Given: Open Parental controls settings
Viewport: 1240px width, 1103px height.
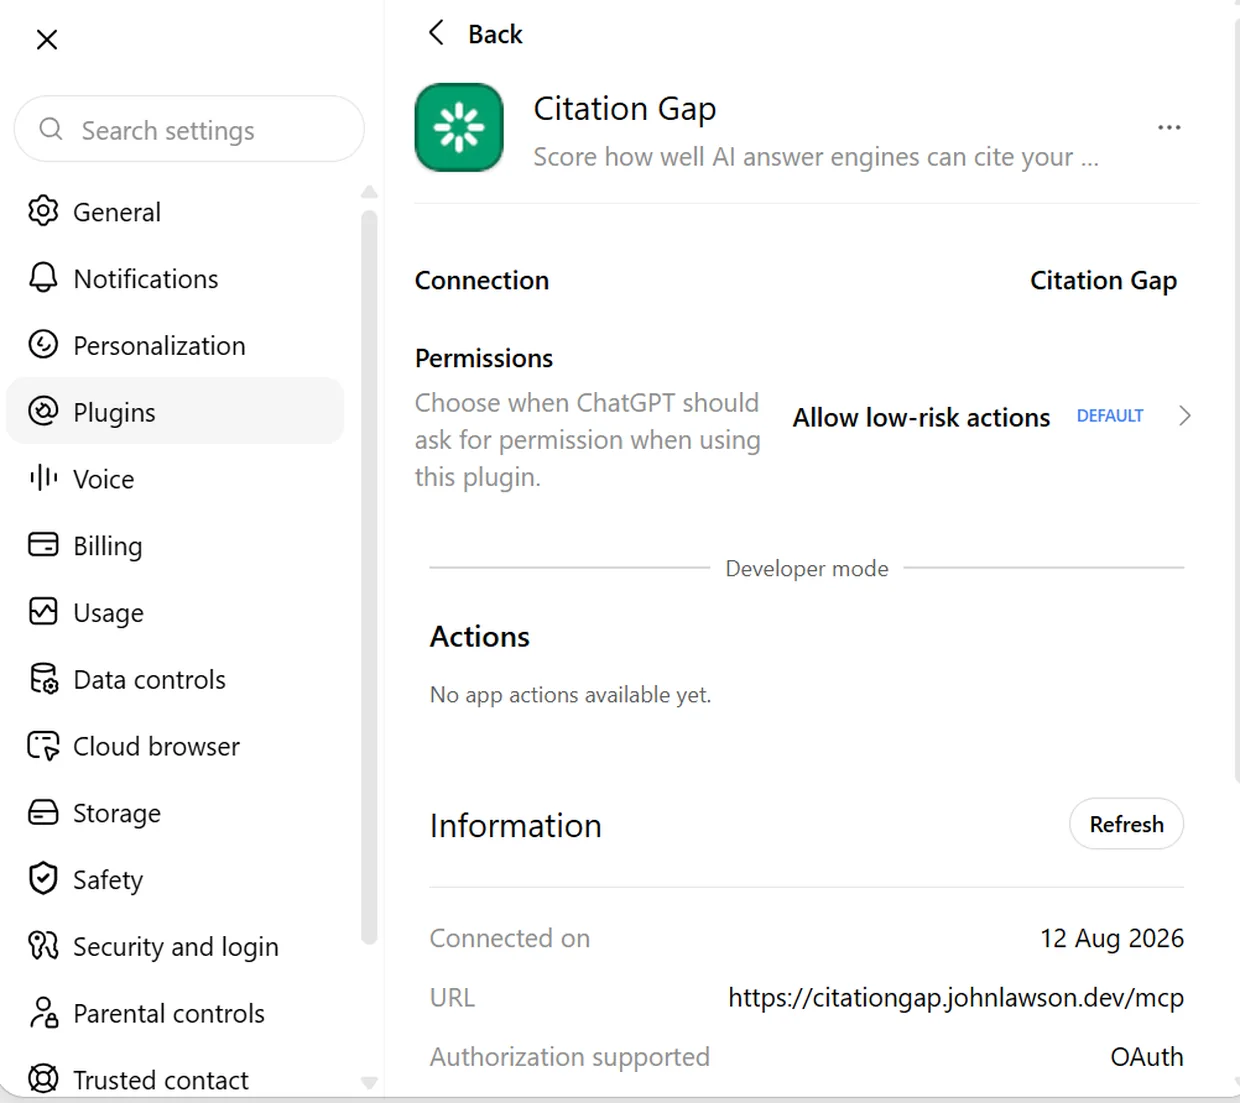Looking at the screenshot, I should [x=175, y=1013].
